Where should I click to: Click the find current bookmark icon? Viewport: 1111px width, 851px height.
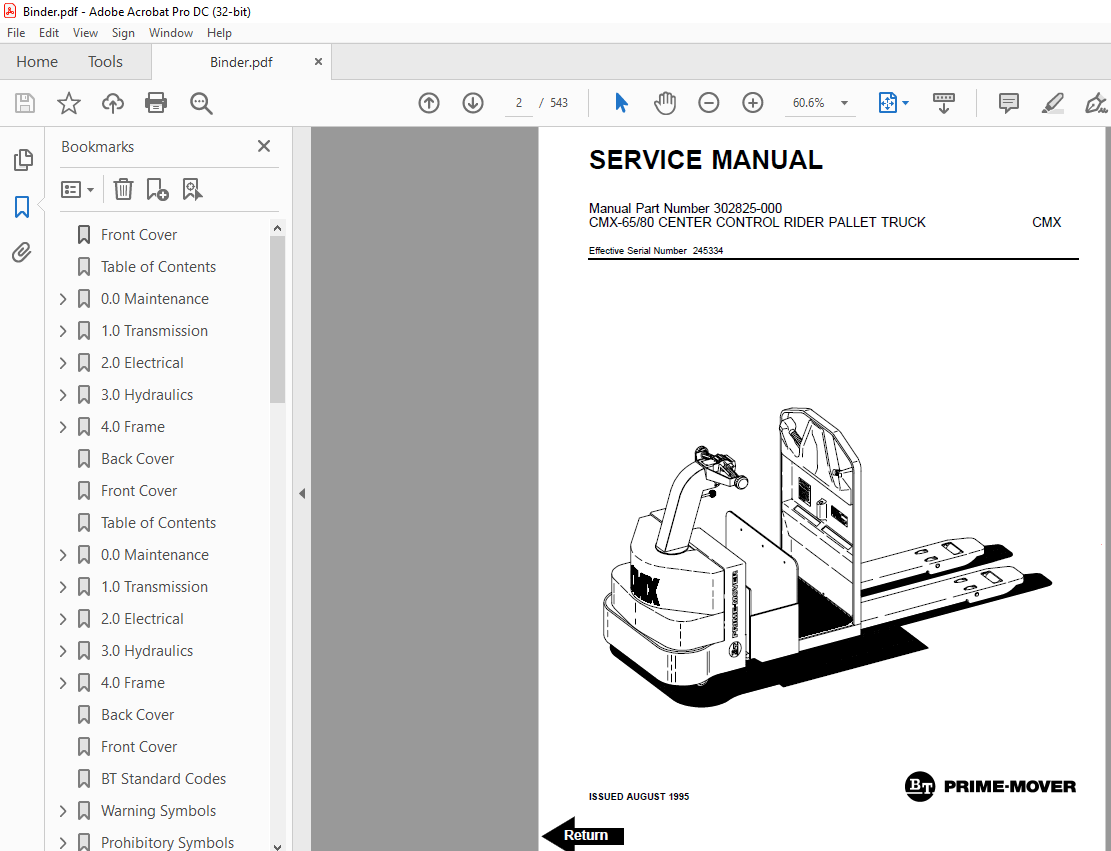tap(192, 189)
